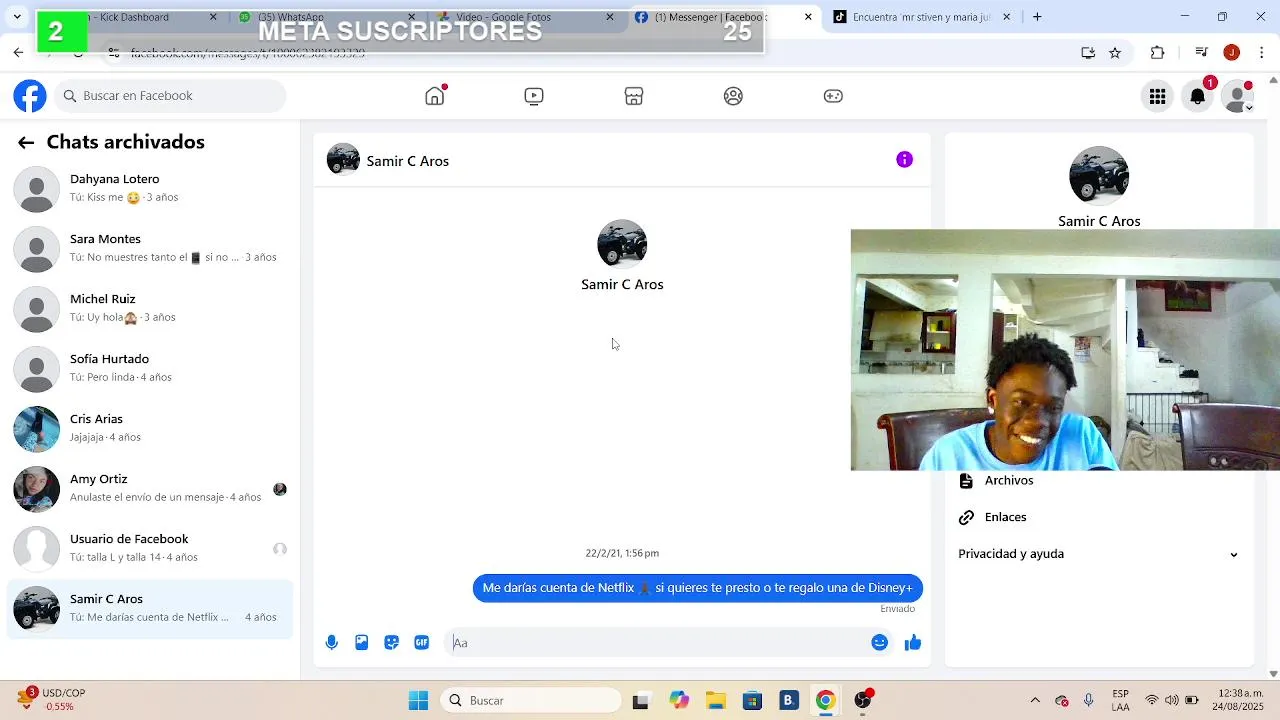Image resolution: width=1280 pixels, height=720 pixels.
Task: Open Usuario de Facebook archived chat
Action: [150, 548]
